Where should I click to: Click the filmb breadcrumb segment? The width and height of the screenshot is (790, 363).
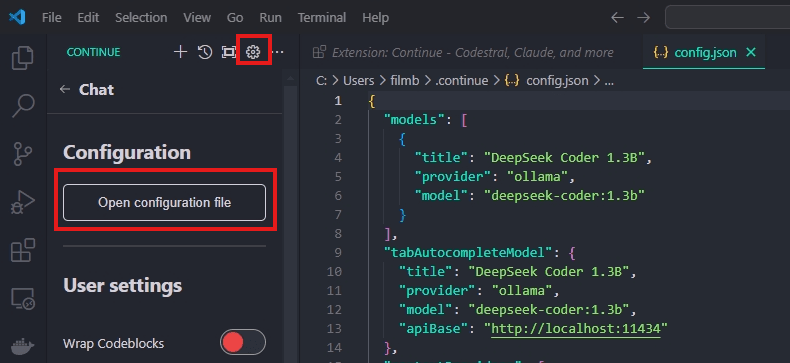pos(405,80)
